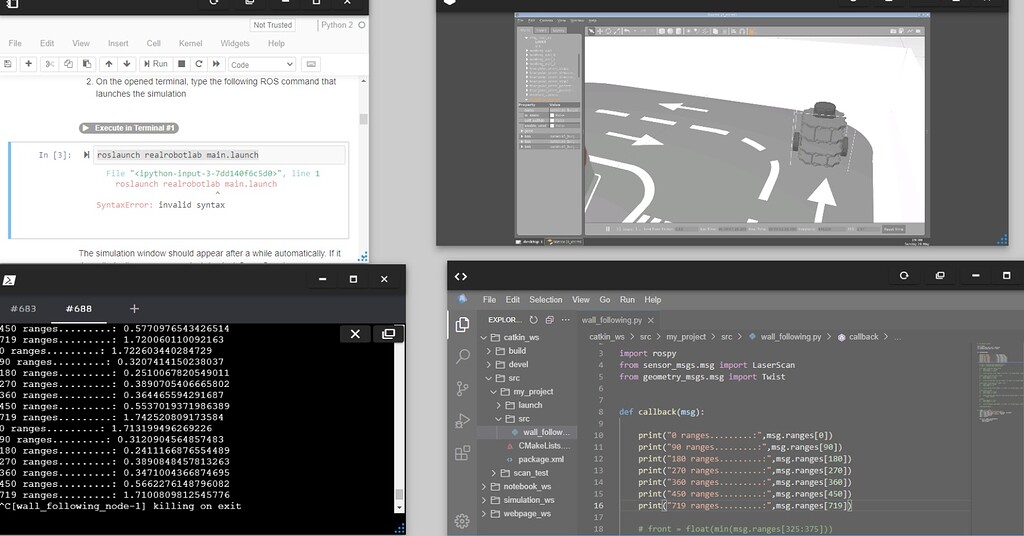This screenshot has height=536, width=1024.
Task: Click the roslaunch command input cell
Action: point(219,155)
